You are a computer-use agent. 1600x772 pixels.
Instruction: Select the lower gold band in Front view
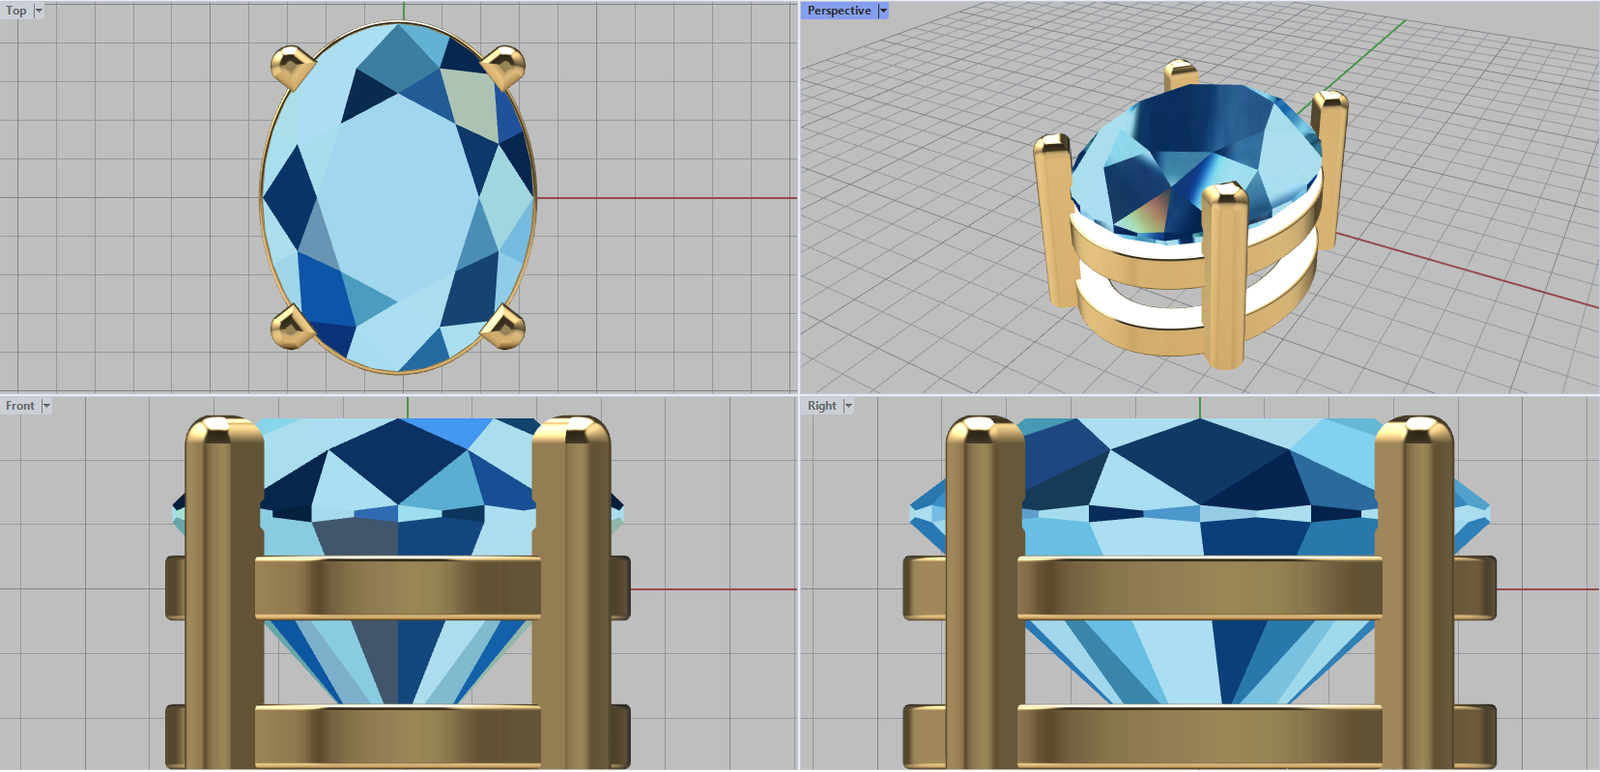tap(397, 735)
